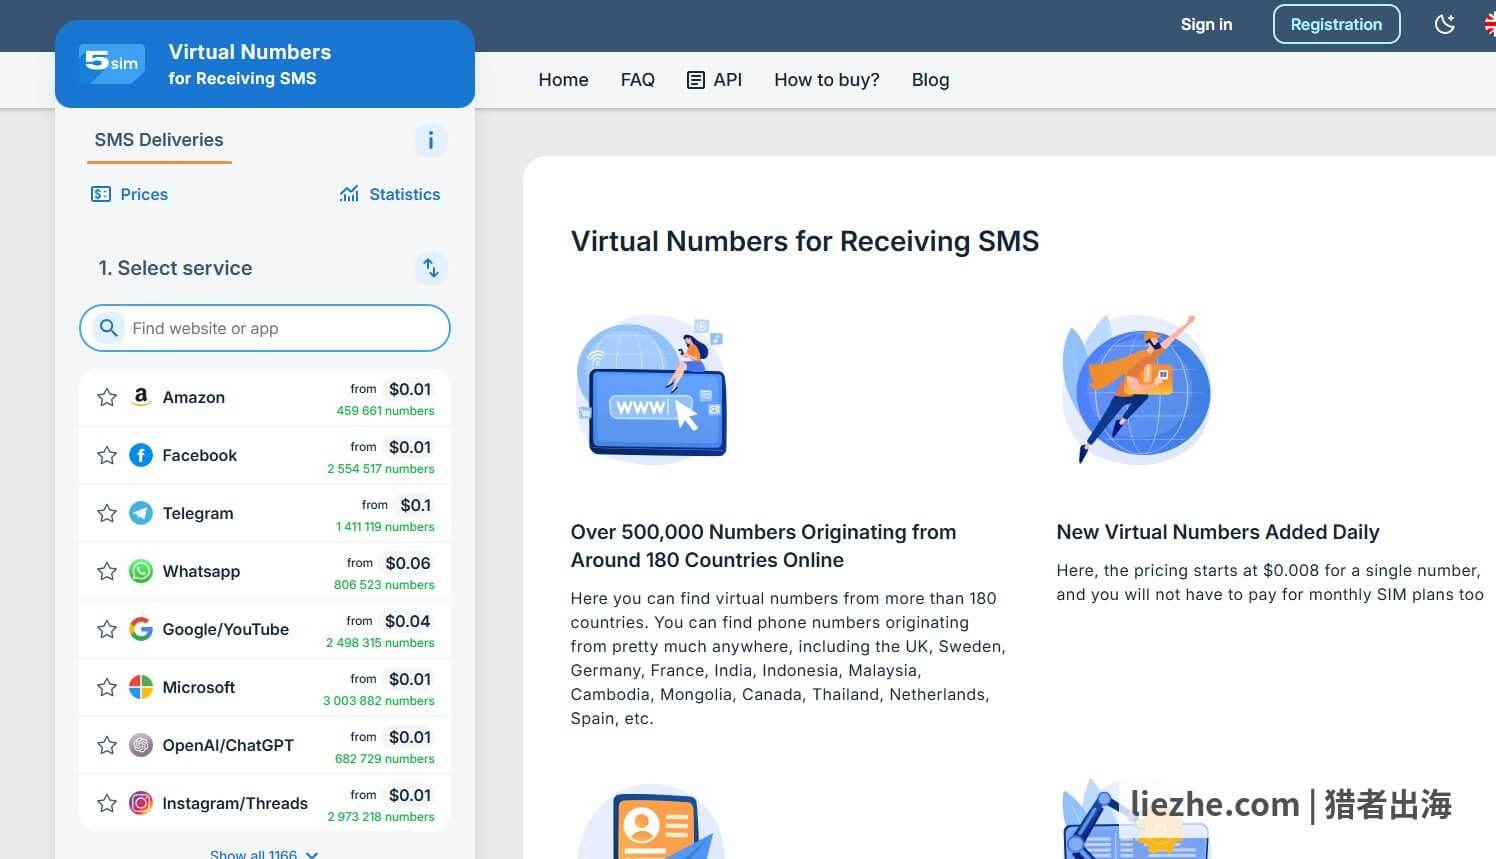Click 'Over 500,000 Numbers Originating' heading

pos(763,546)
